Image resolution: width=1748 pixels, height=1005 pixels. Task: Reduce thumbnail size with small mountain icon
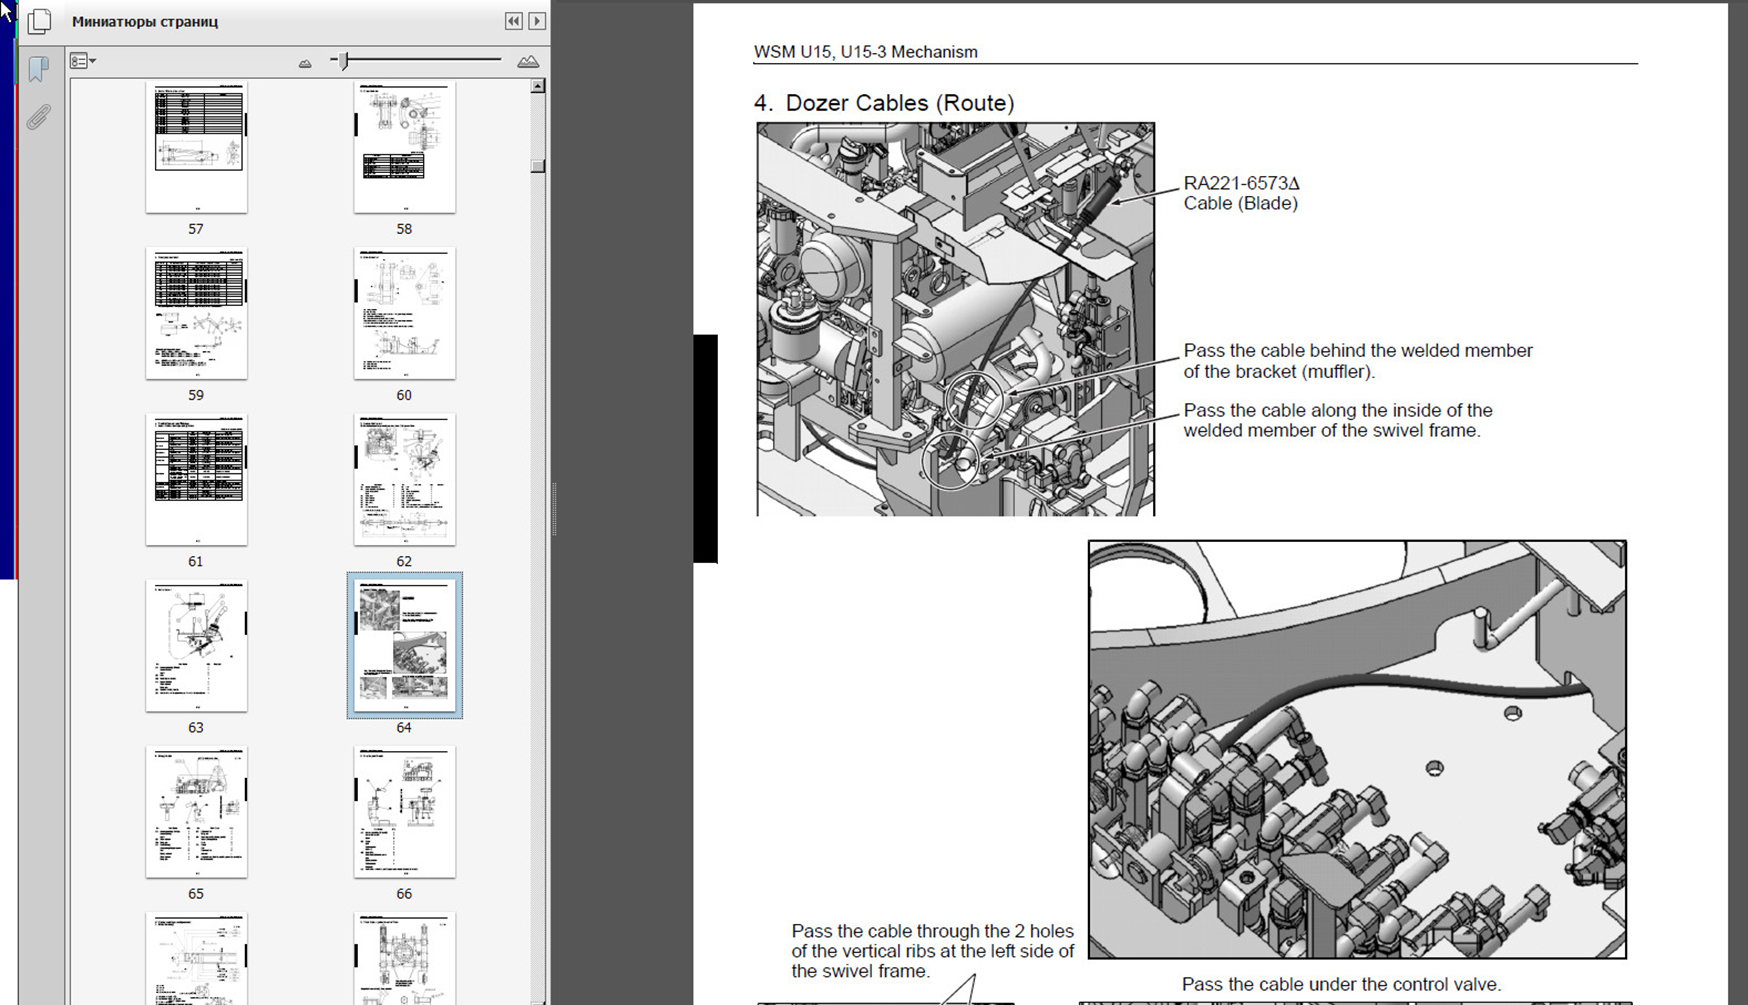tap(305, 63)
